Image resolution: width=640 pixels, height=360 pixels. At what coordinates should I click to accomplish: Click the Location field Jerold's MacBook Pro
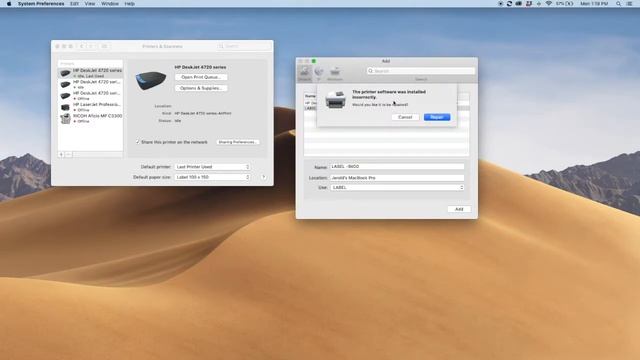click(397, 178)
